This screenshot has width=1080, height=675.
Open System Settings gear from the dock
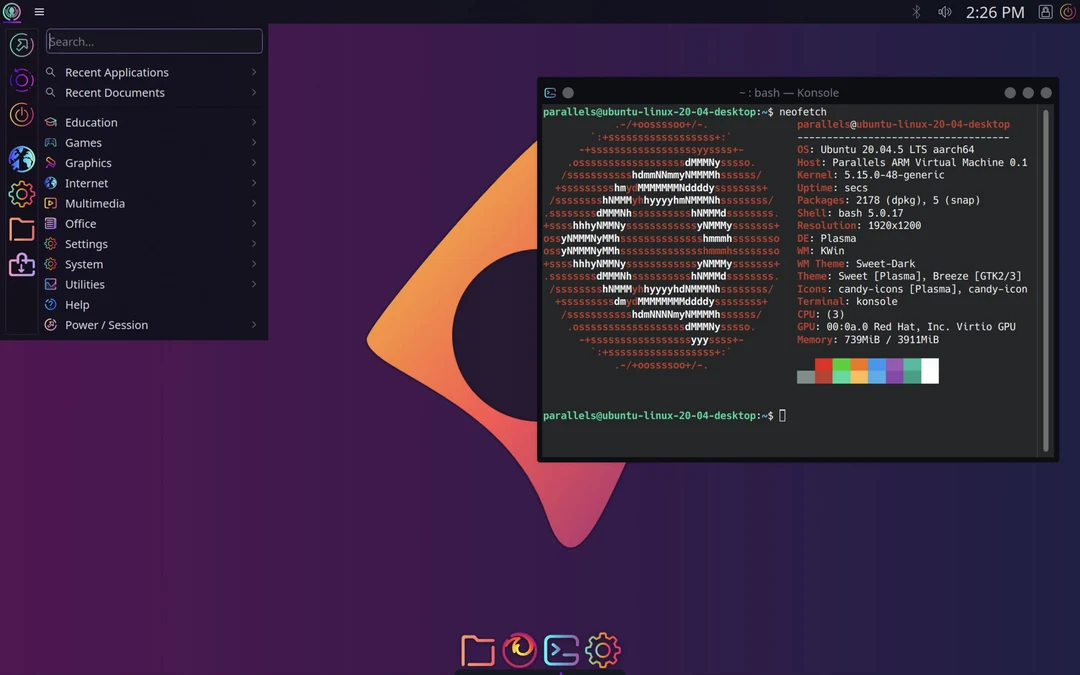pos(603,649)
